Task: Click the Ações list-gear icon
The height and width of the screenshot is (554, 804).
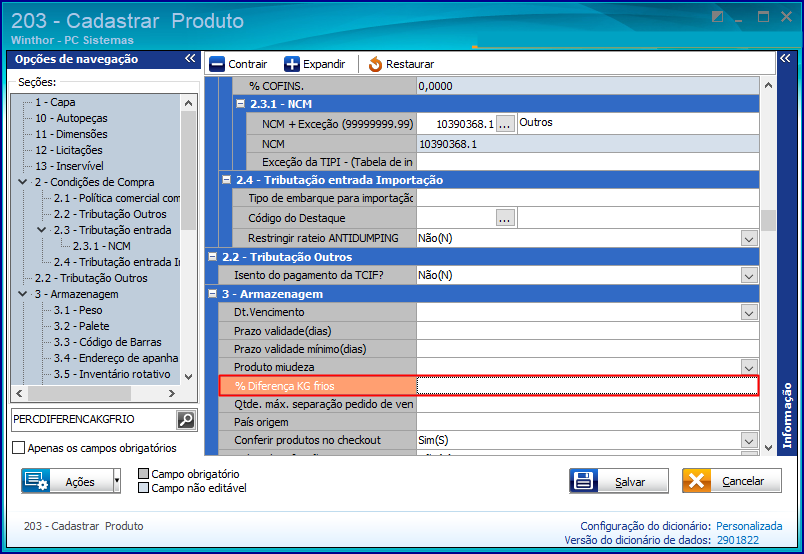Action: click(x=36, y=481)
